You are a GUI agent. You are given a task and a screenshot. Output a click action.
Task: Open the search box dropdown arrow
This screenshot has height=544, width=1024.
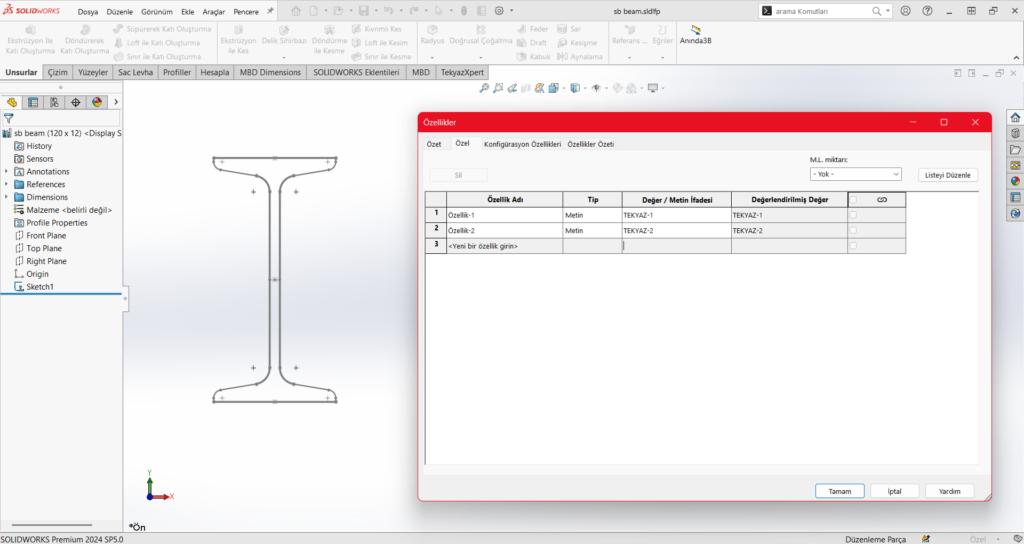point(889,11)
